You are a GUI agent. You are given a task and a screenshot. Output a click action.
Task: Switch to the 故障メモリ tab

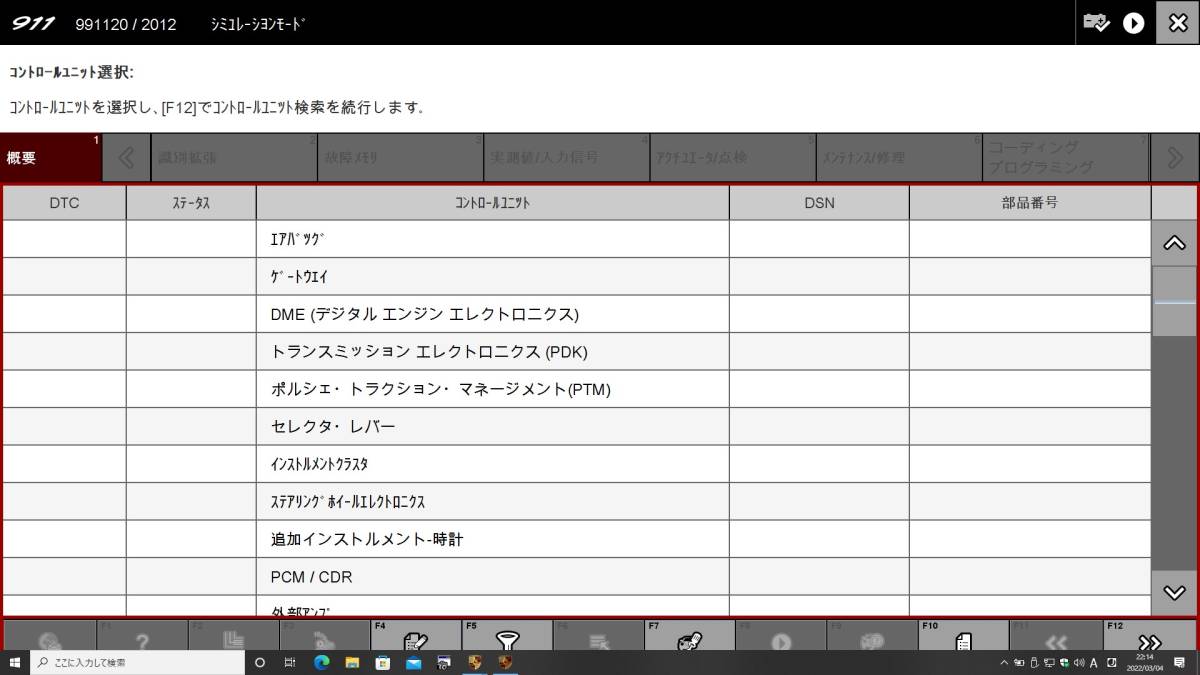[402, 158]
